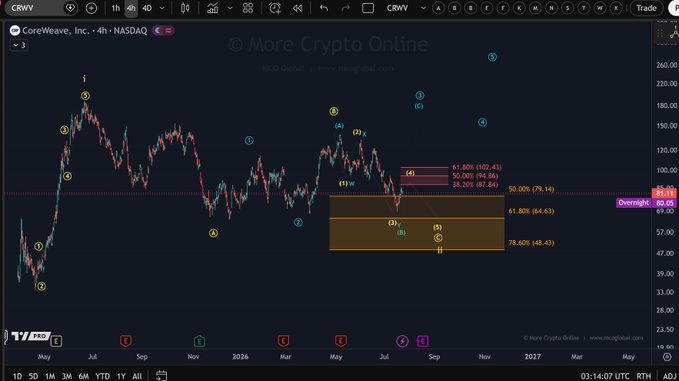Switch to the 1Y date range
679x381 pixels.
point(121,376)
